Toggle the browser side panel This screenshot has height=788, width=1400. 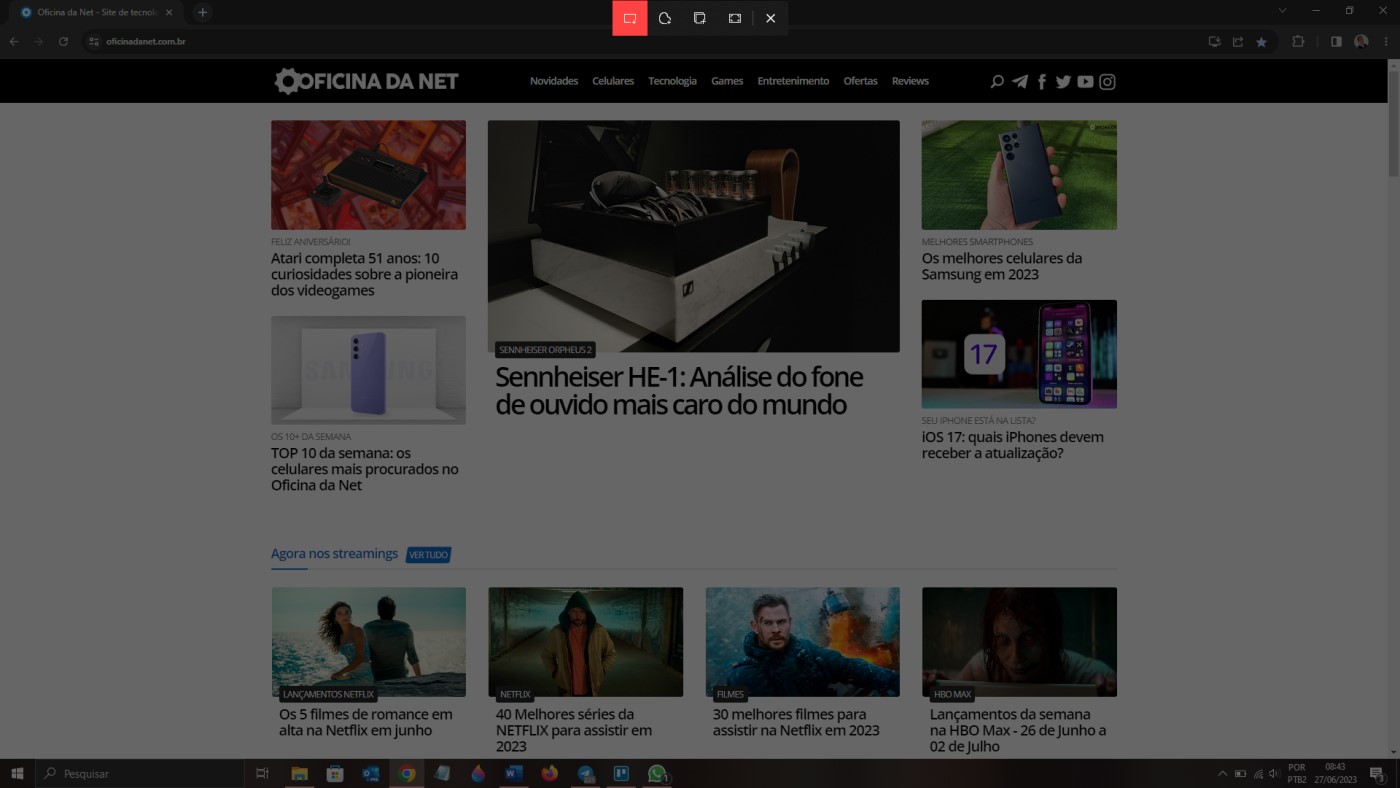[1334, 41]
